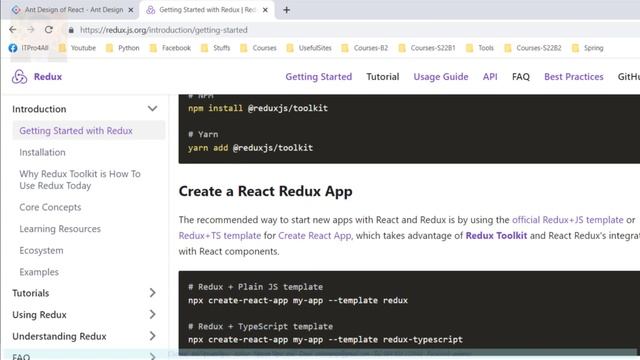Click the Tutorials category label
640x360 pixels.
pos(31,293)
